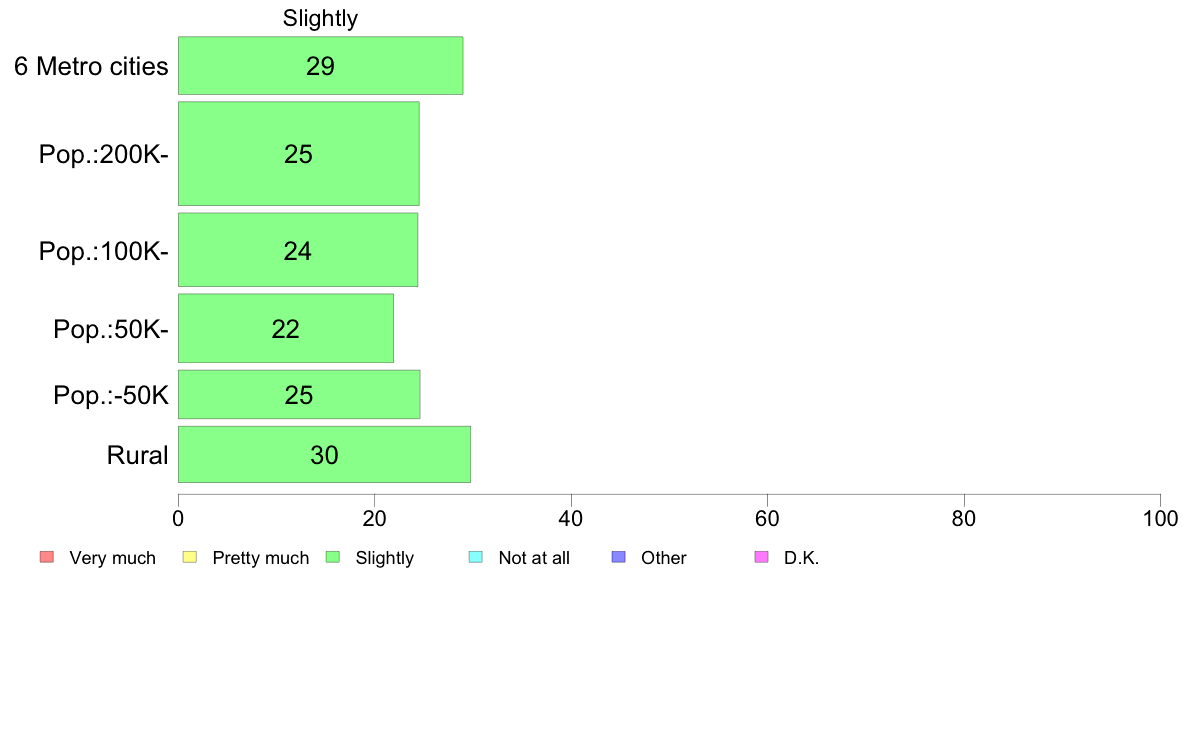This screenshot has height=736, width=1188.
Task: Click the yellow Pretty much legend swatch
Action: point(189,557)
